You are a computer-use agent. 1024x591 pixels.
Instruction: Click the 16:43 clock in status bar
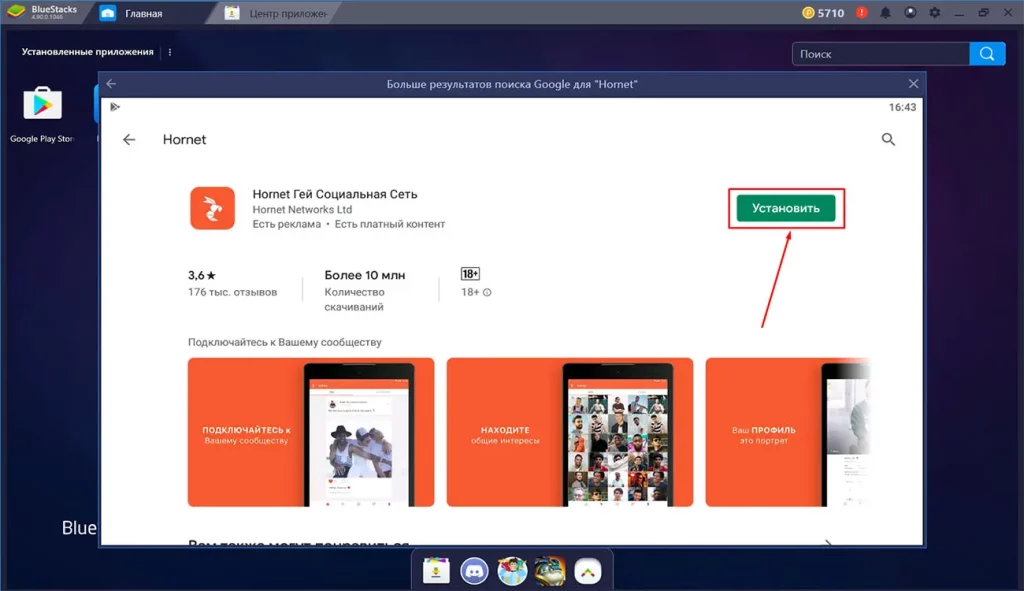pos(902,107)
